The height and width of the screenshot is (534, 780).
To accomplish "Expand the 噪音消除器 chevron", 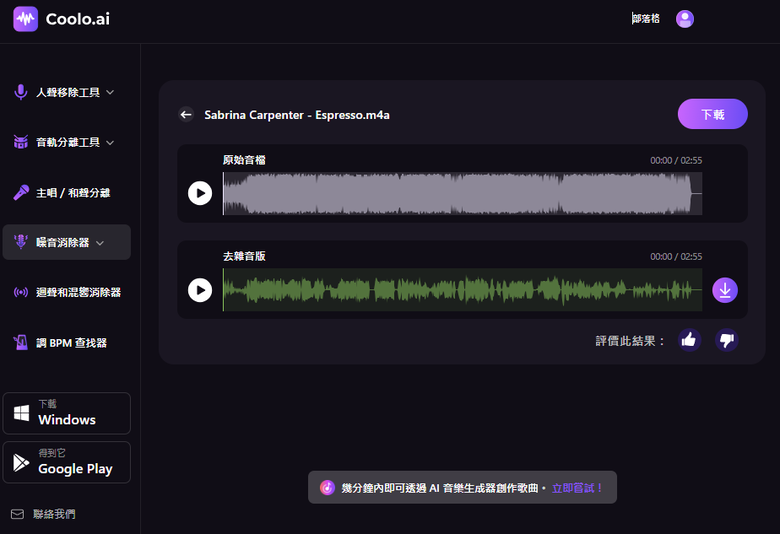I will tap(100, 243).
